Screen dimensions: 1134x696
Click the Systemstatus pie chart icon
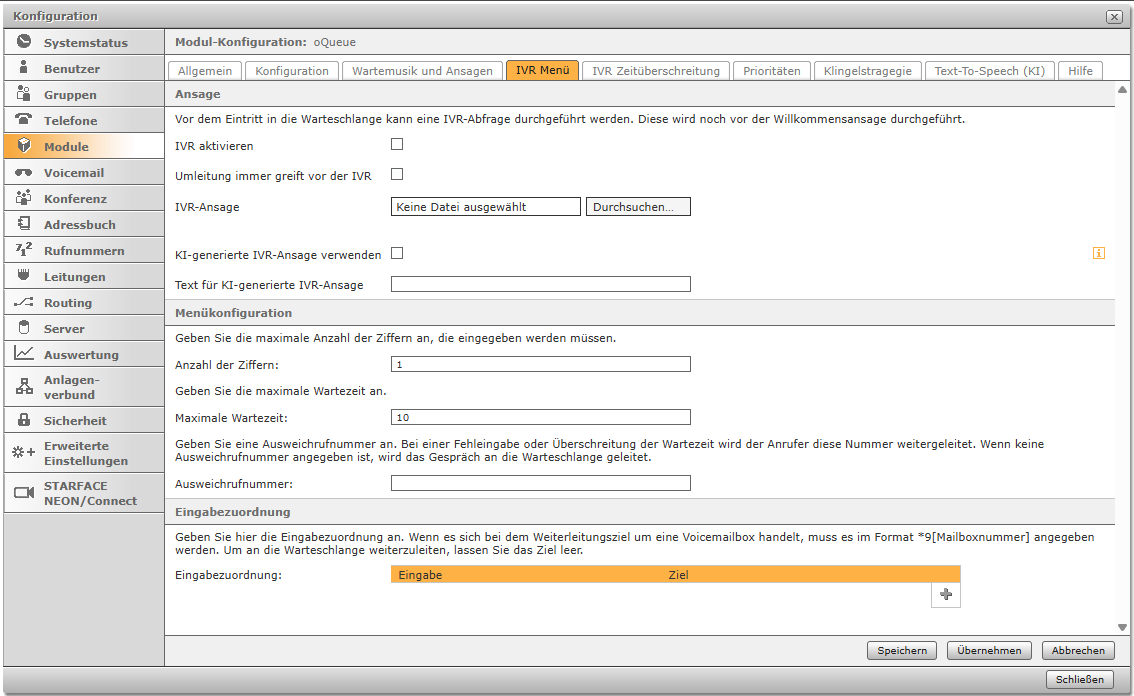(24, 42)
